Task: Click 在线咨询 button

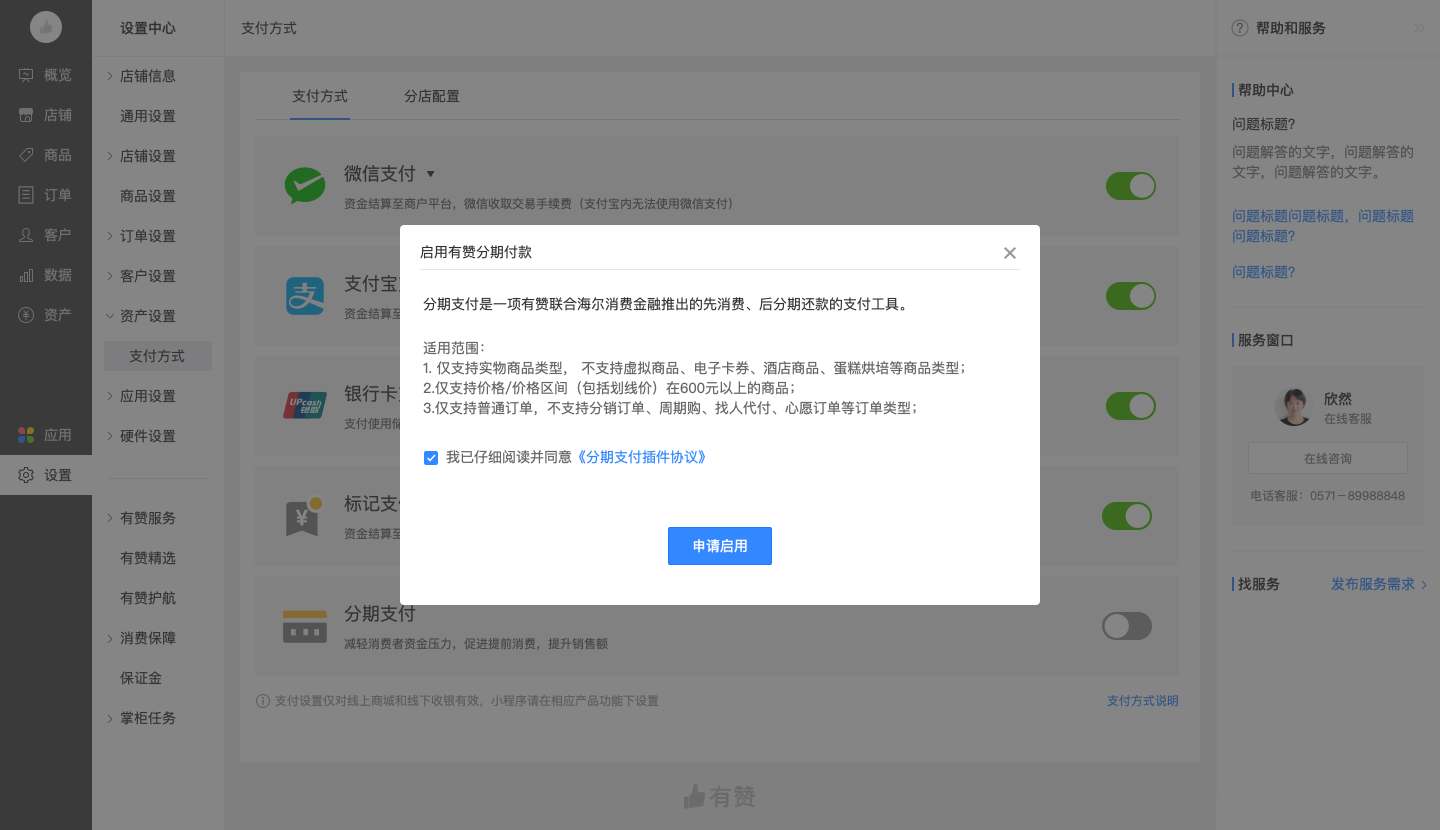Action: click(x=1328, y=458)
